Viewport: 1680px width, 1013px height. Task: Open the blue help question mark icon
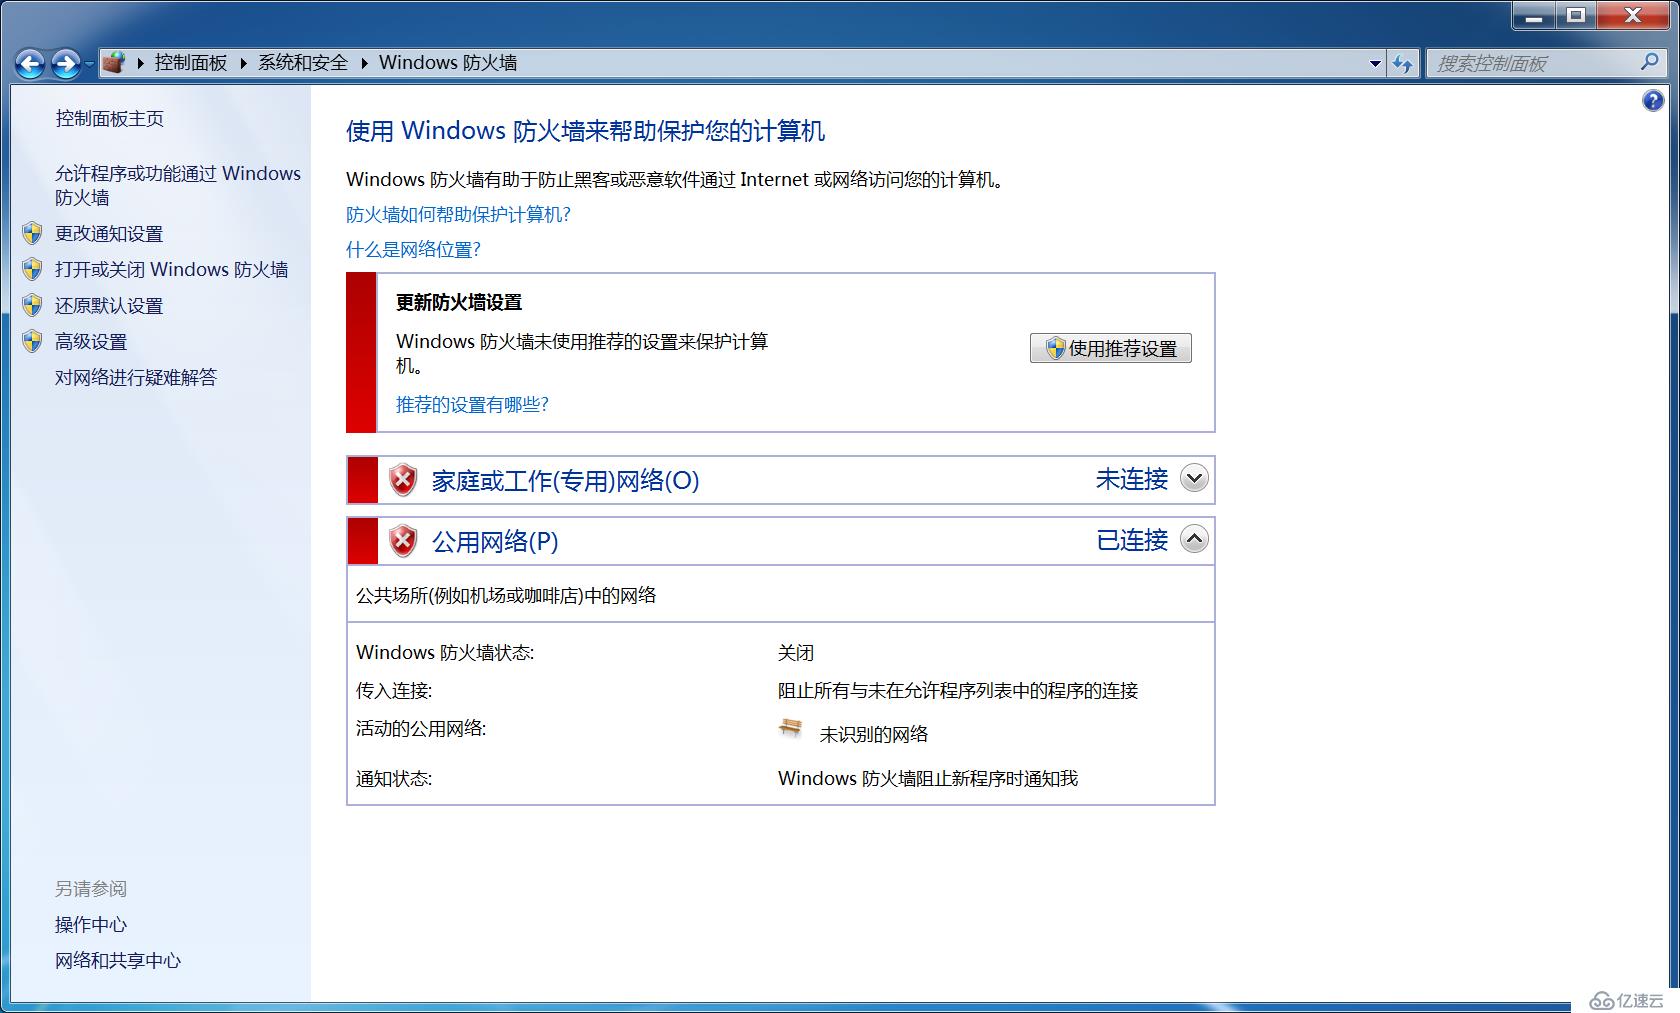(1653, 100)
